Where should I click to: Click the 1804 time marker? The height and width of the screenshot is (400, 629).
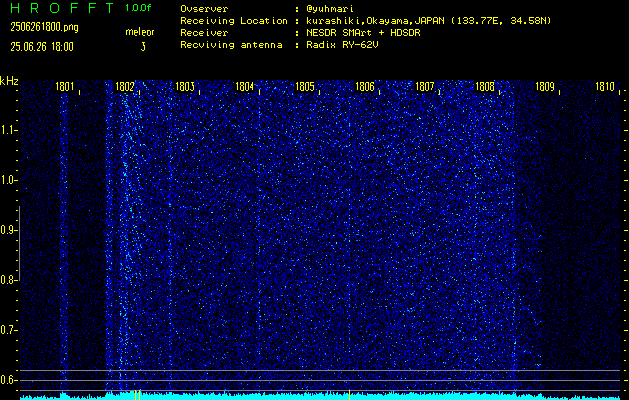tap(245, 87)
